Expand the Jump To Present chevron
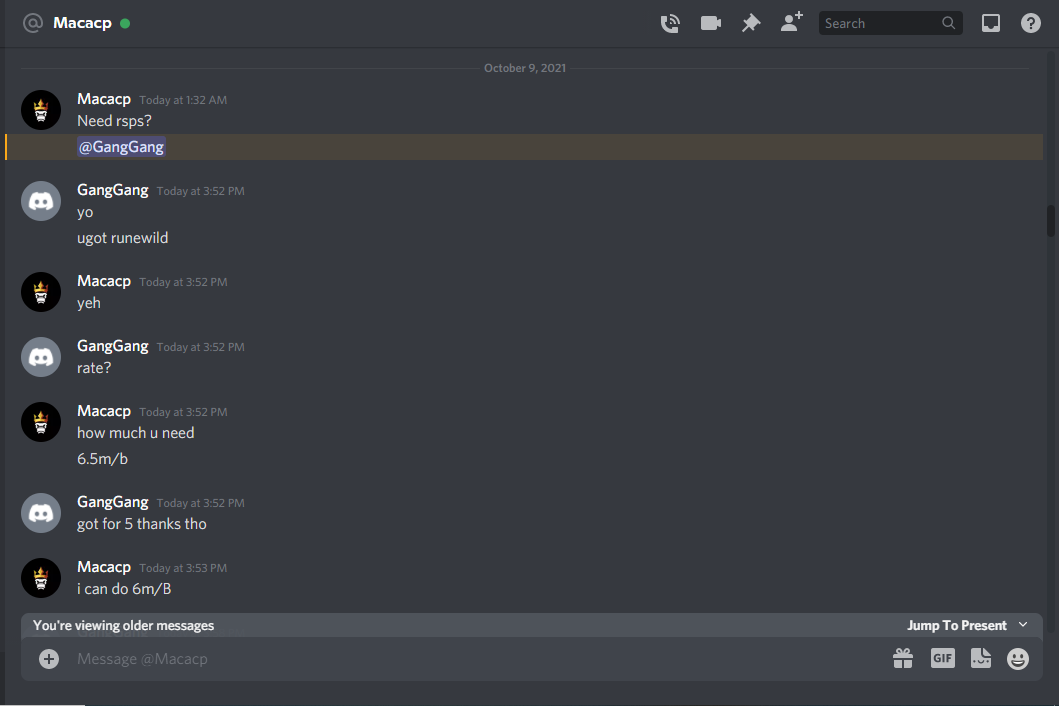The height and width of the screenshot is (706, 1059). coord(1023,625)
